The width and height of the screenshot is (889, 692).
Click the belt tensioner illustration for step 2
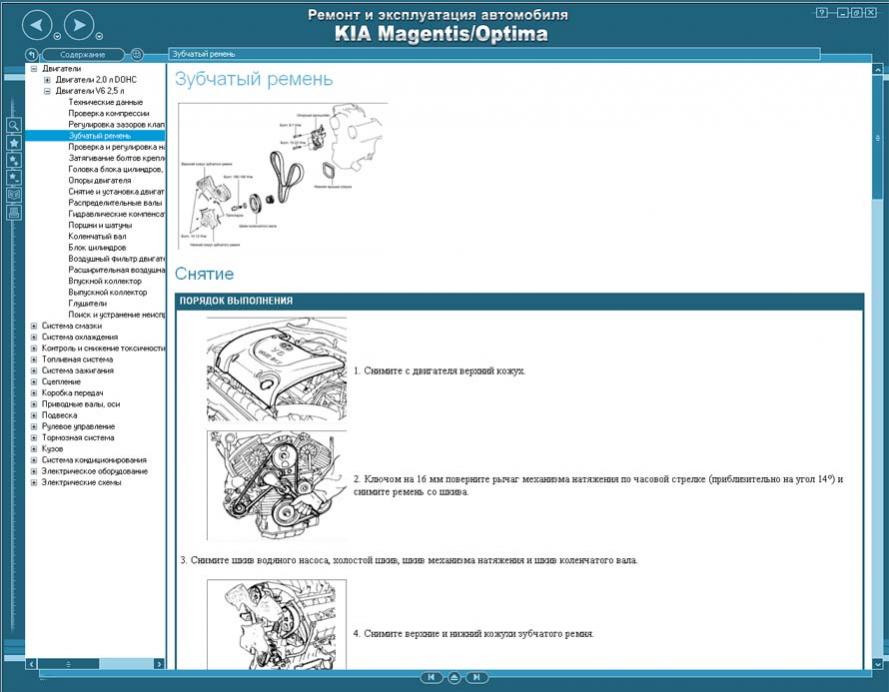277,486
